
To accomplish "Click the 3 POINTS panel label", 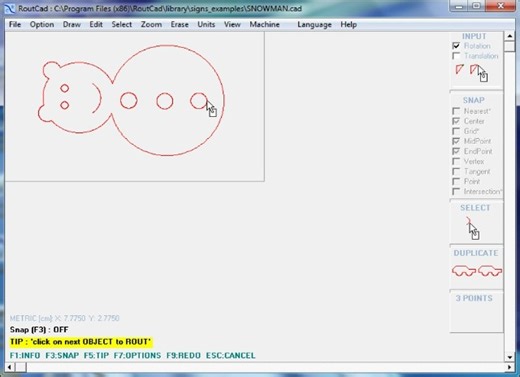I will [x=474, y=298].
